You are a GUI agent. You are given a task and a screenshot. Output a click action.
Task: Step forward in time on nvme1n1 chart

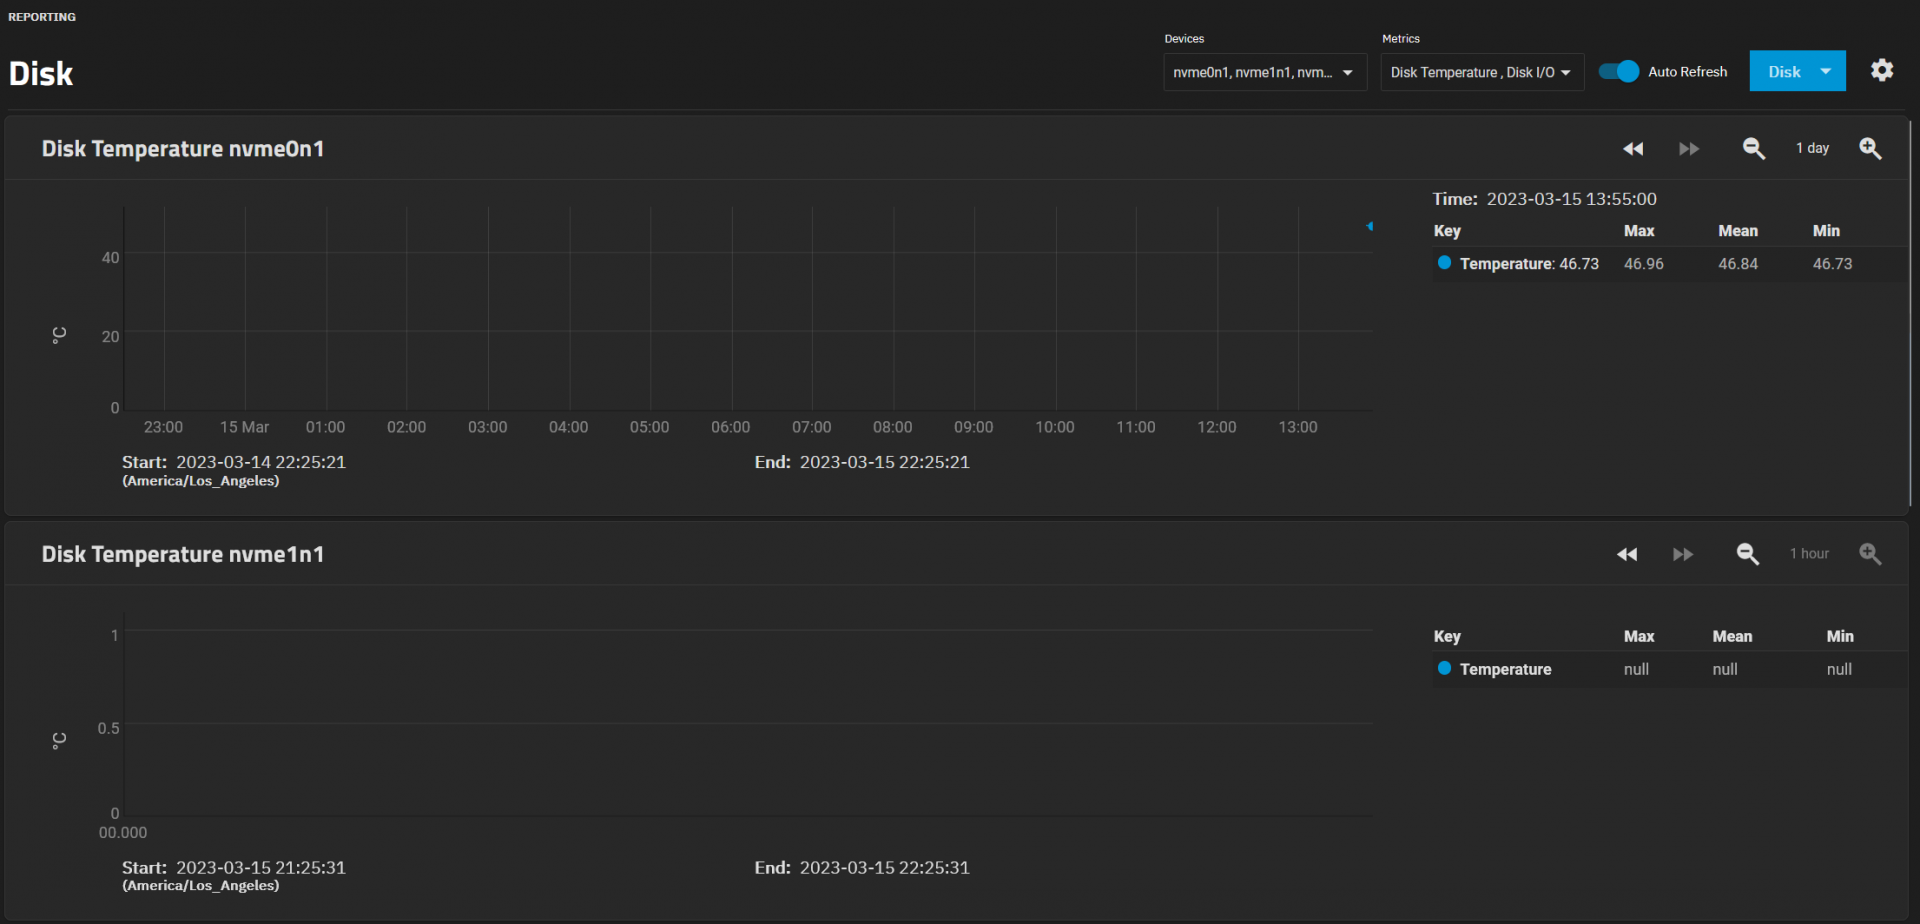[1683, 554]
